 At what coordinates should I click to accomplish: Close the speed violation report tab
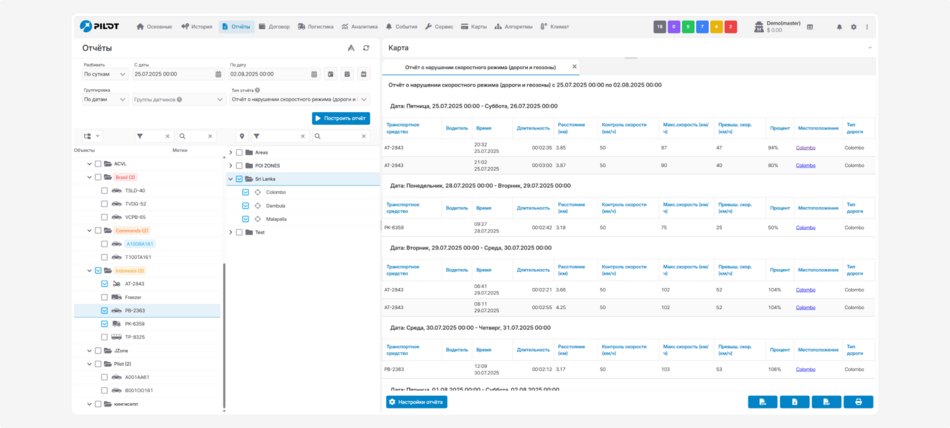574,67
